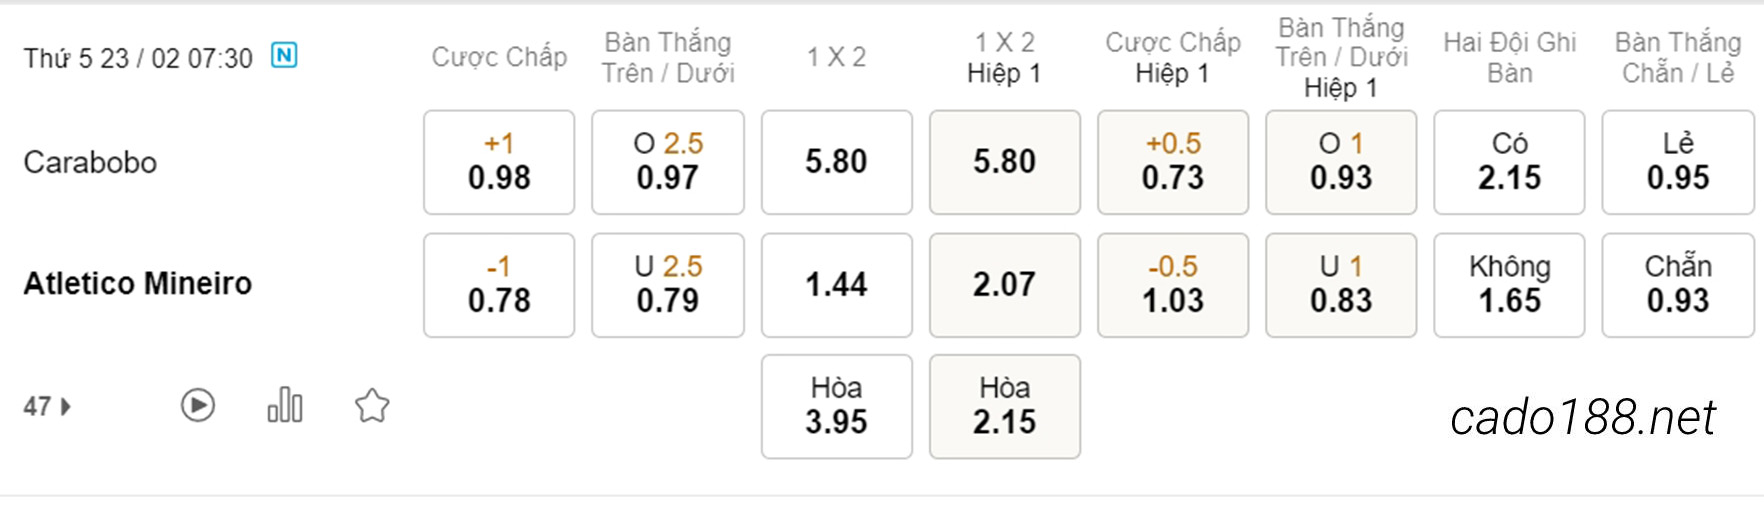Viewport: 1764px width, 506px height.
Task: Select both teams score Không at 1.65
Action: click(1509, 285)
